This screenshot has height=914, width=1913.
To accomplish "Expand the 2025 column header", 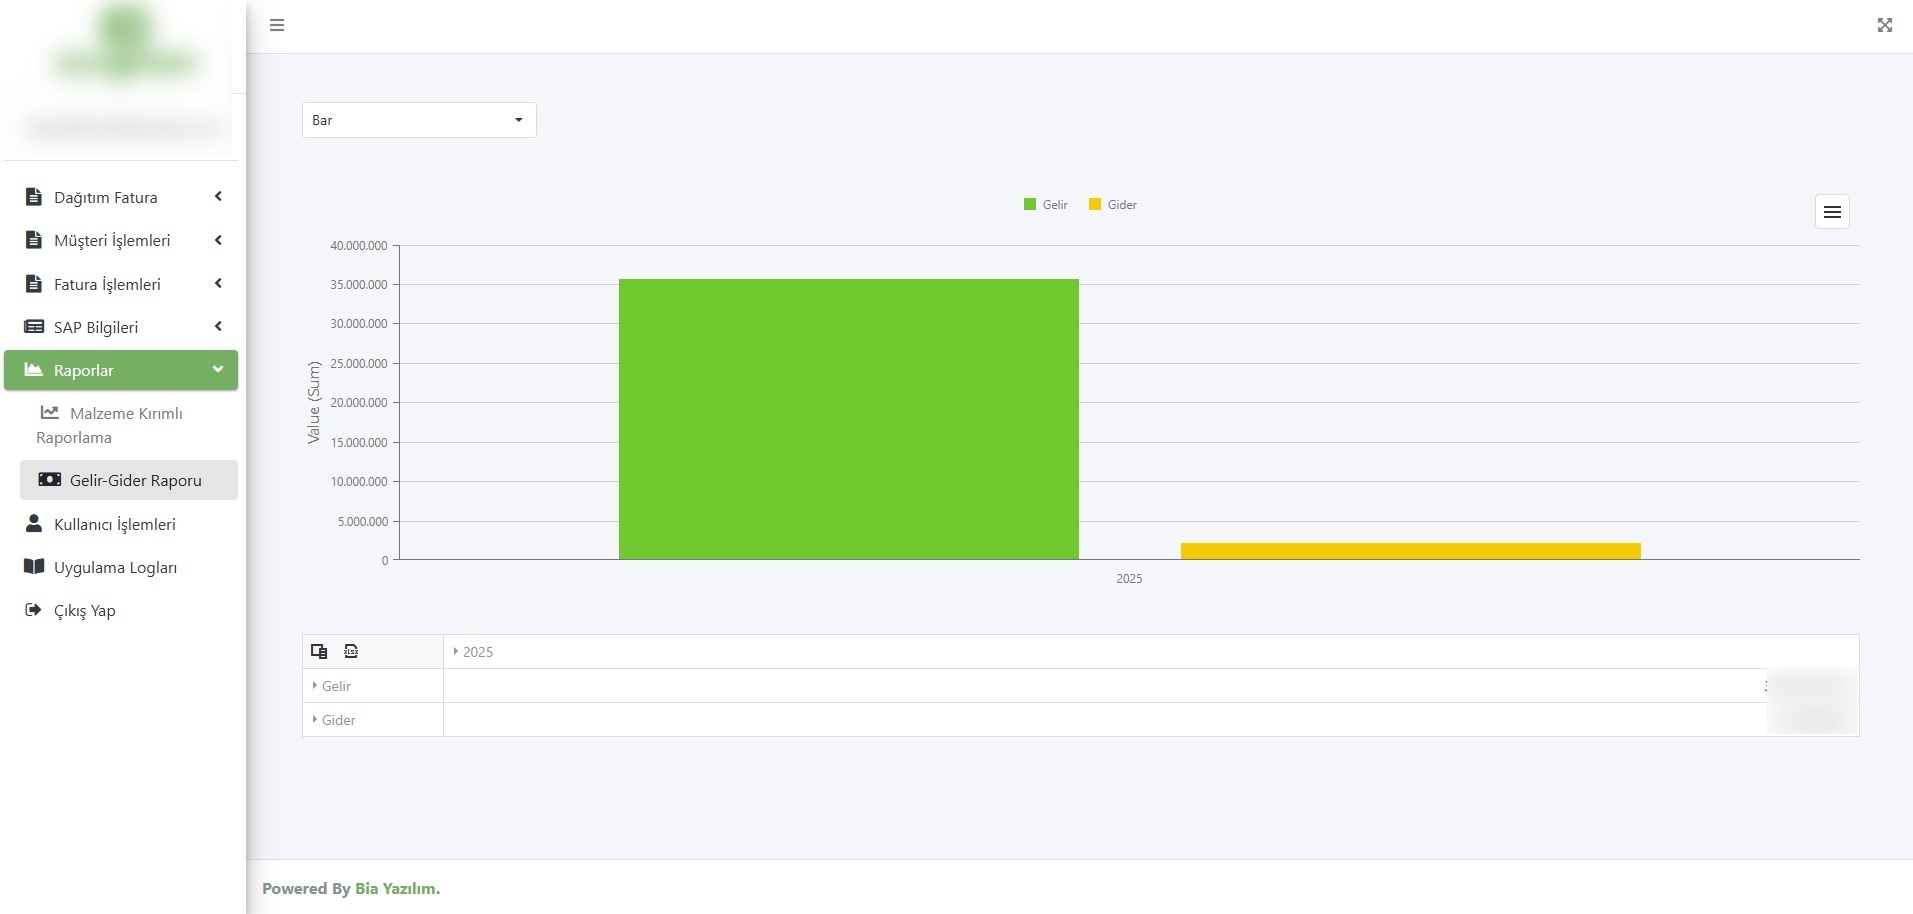I will click(473, 652).
